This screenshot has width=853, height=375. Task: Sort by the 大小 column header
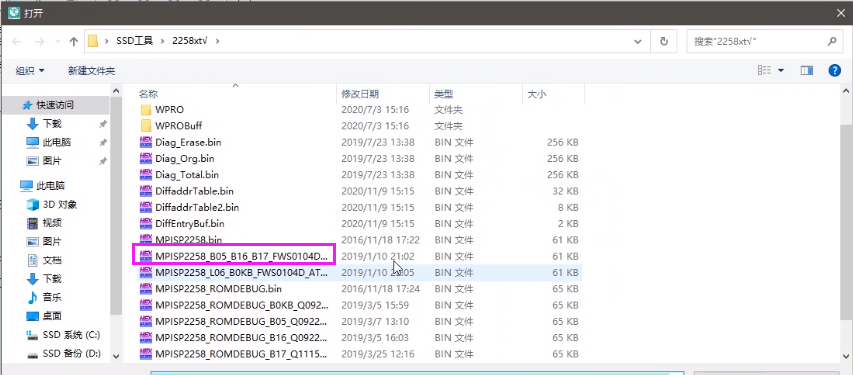click(x=536, y=94)
